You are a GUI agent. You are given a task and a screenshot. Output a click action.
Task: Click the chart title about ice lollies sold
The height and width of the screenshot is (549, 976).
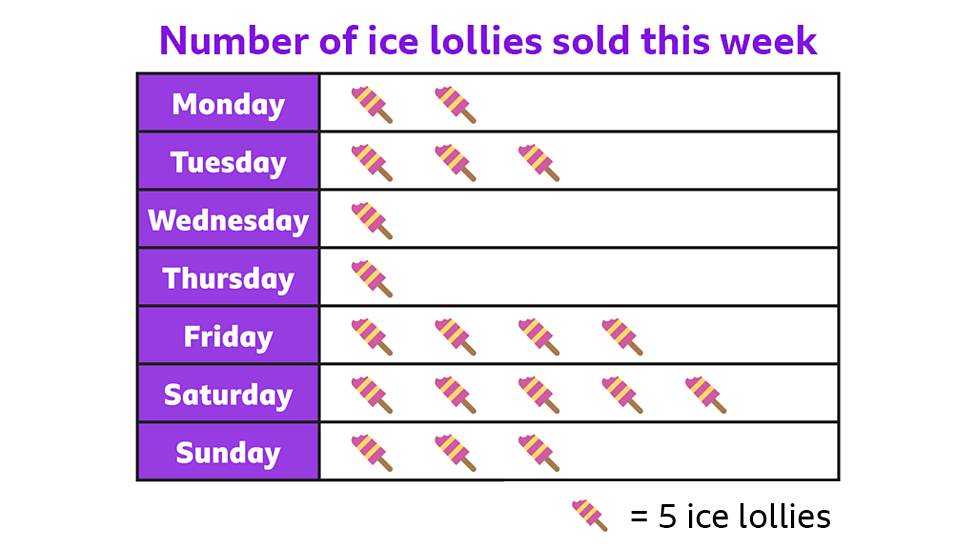coord(488,41)
